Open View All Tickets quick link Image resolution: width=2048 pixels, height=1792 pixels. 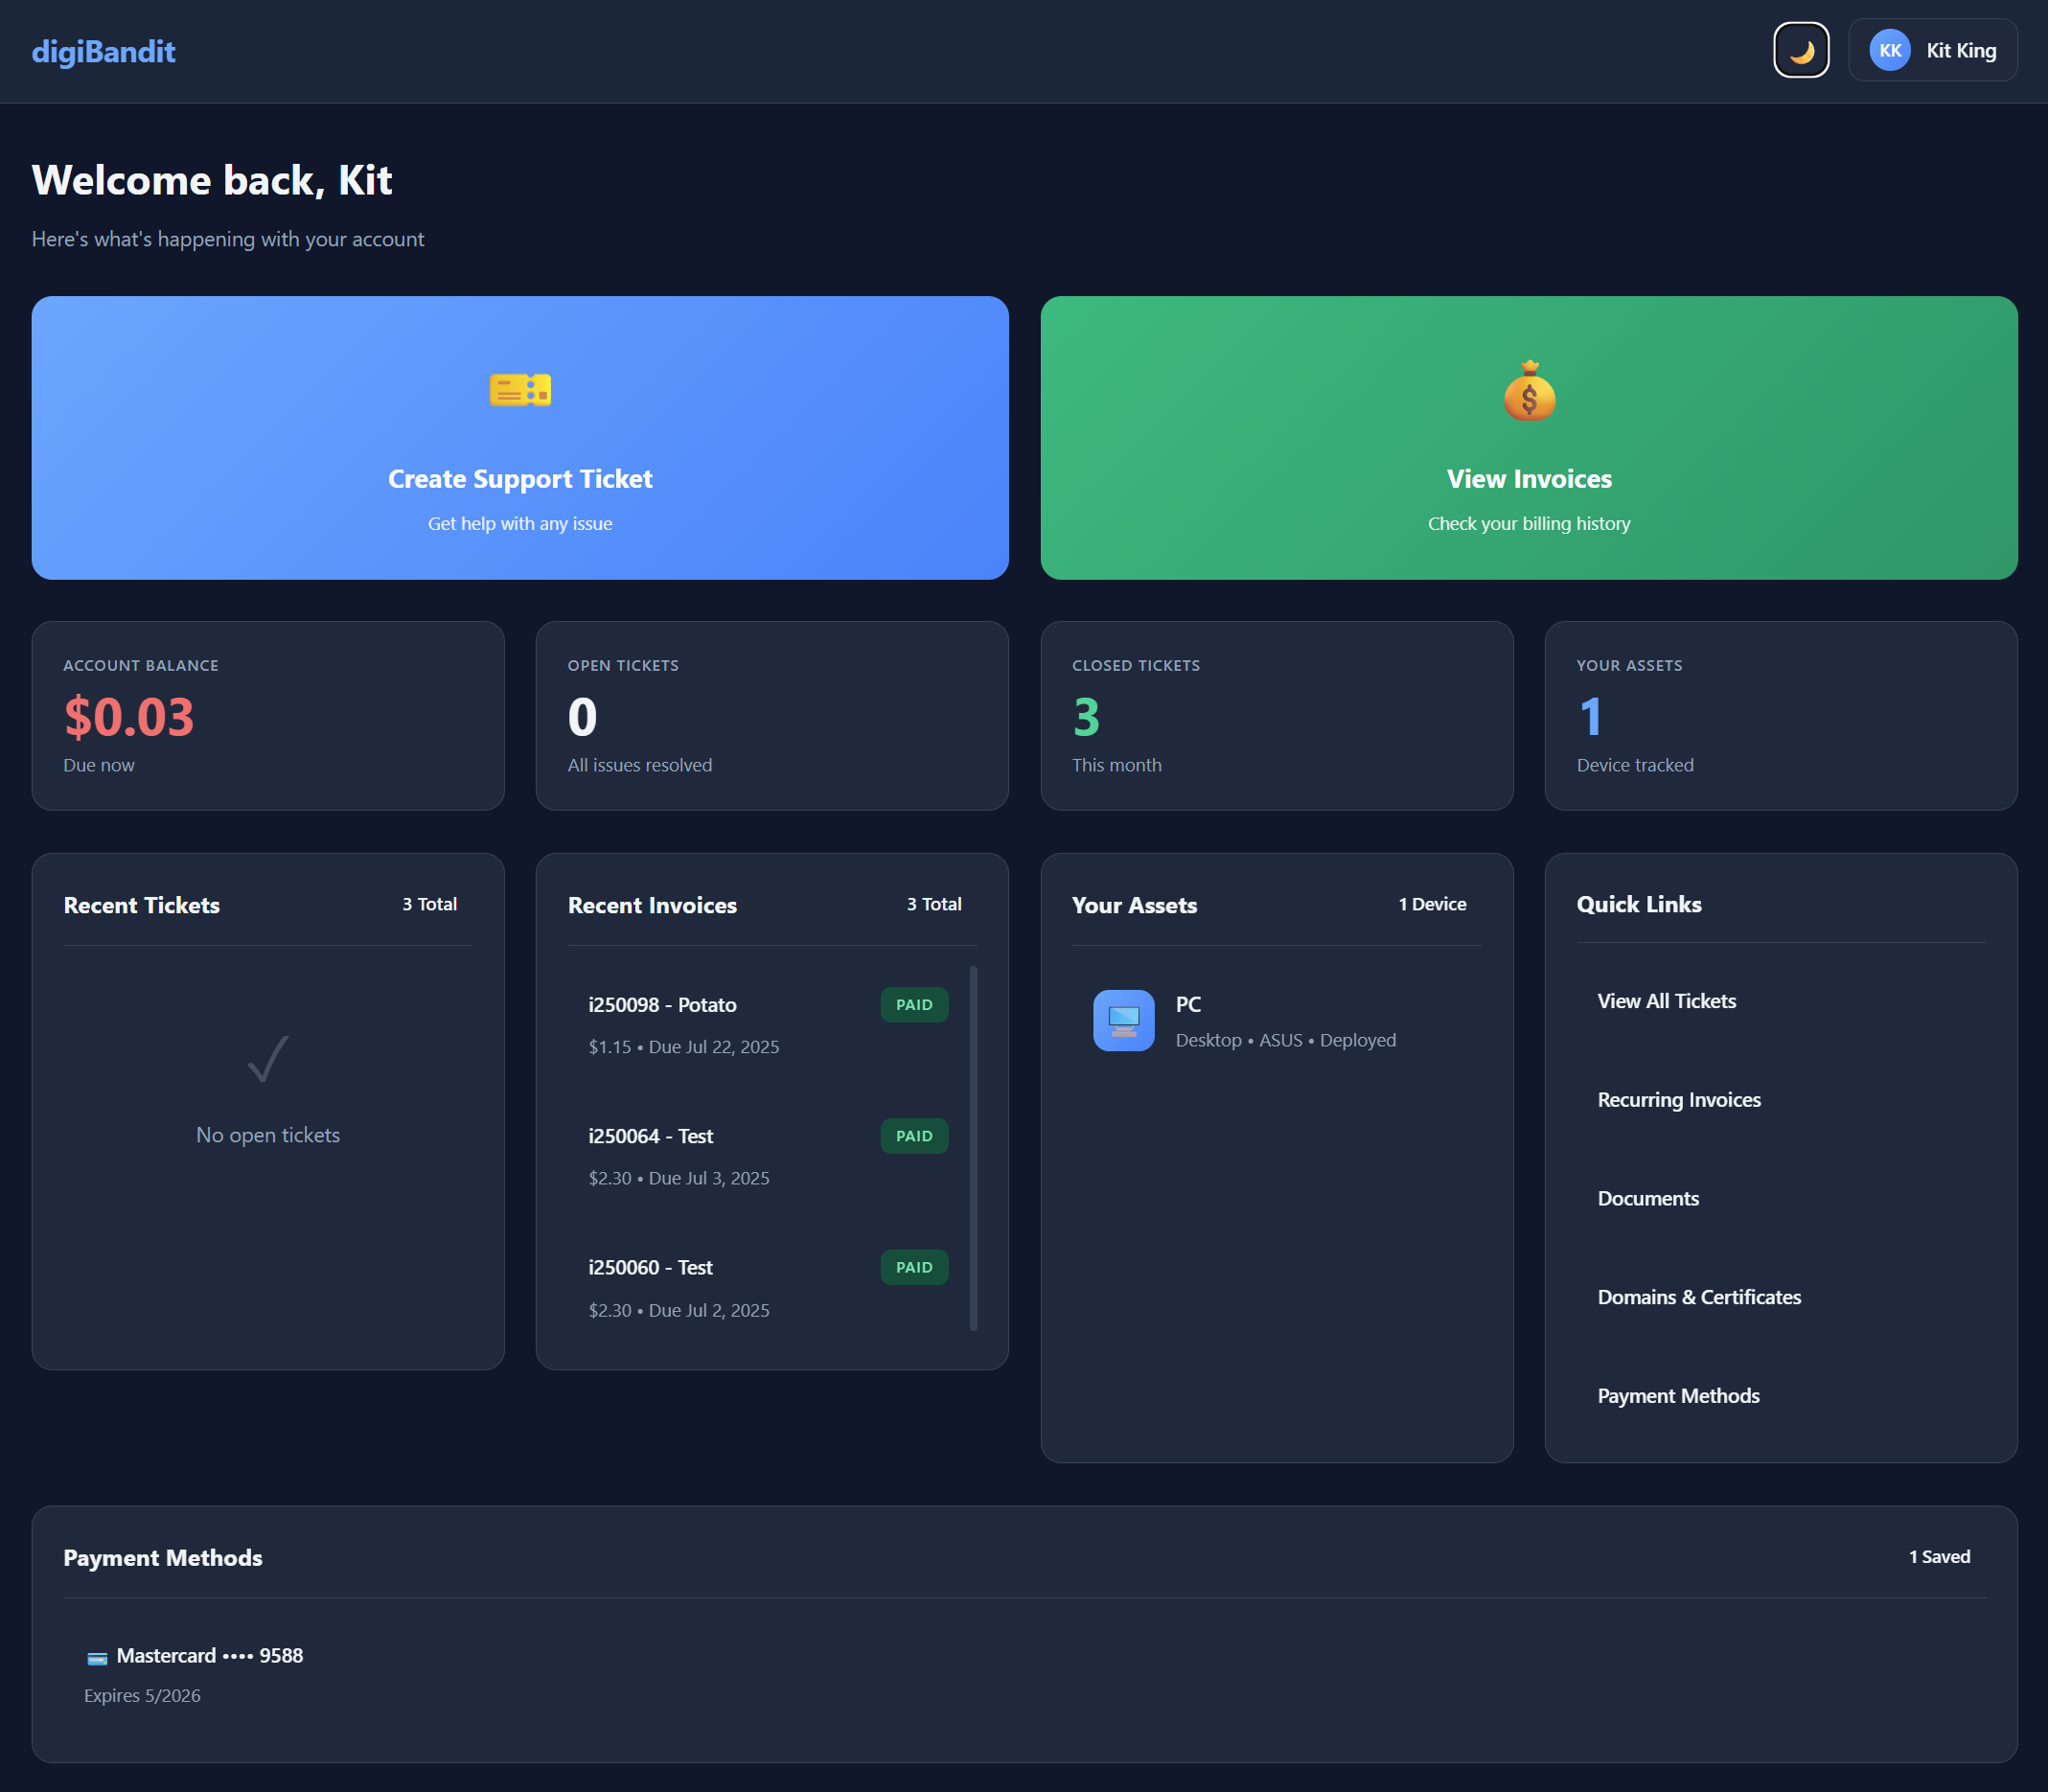click(x=1666, y=1001)
